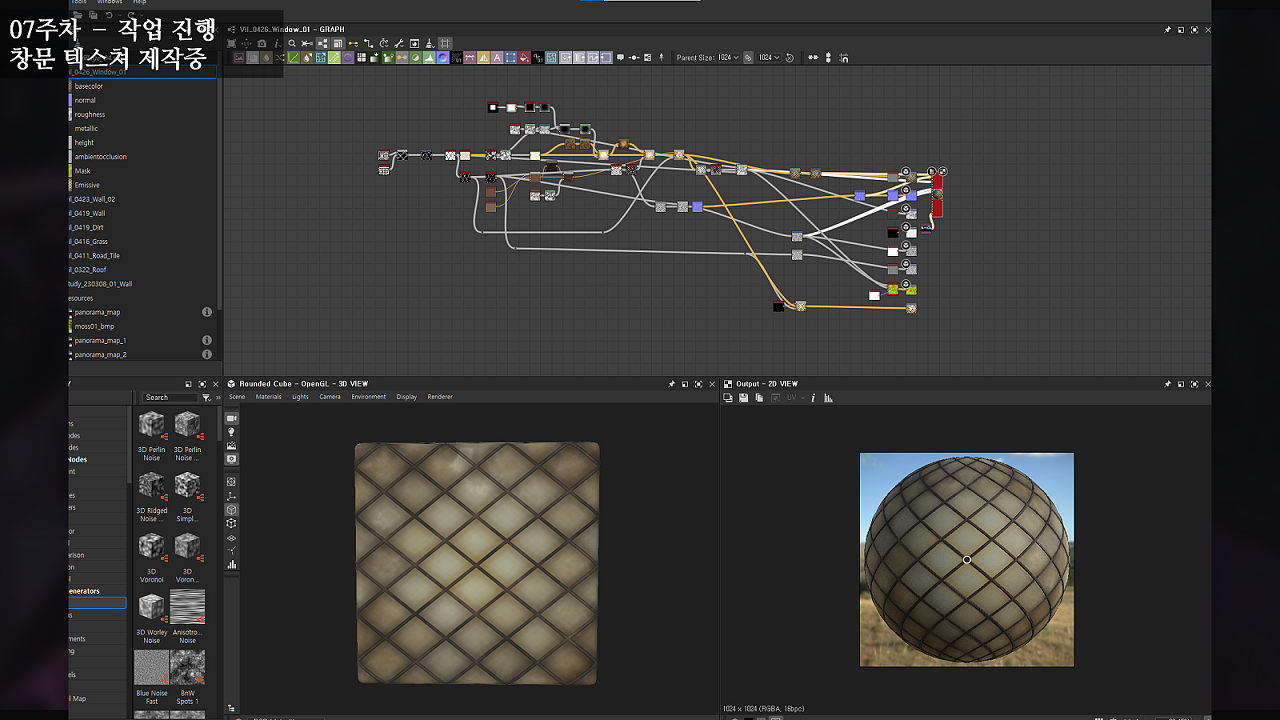
Task: Click the sphere material preview in the 2D View
Action: (x=967, y=560)
